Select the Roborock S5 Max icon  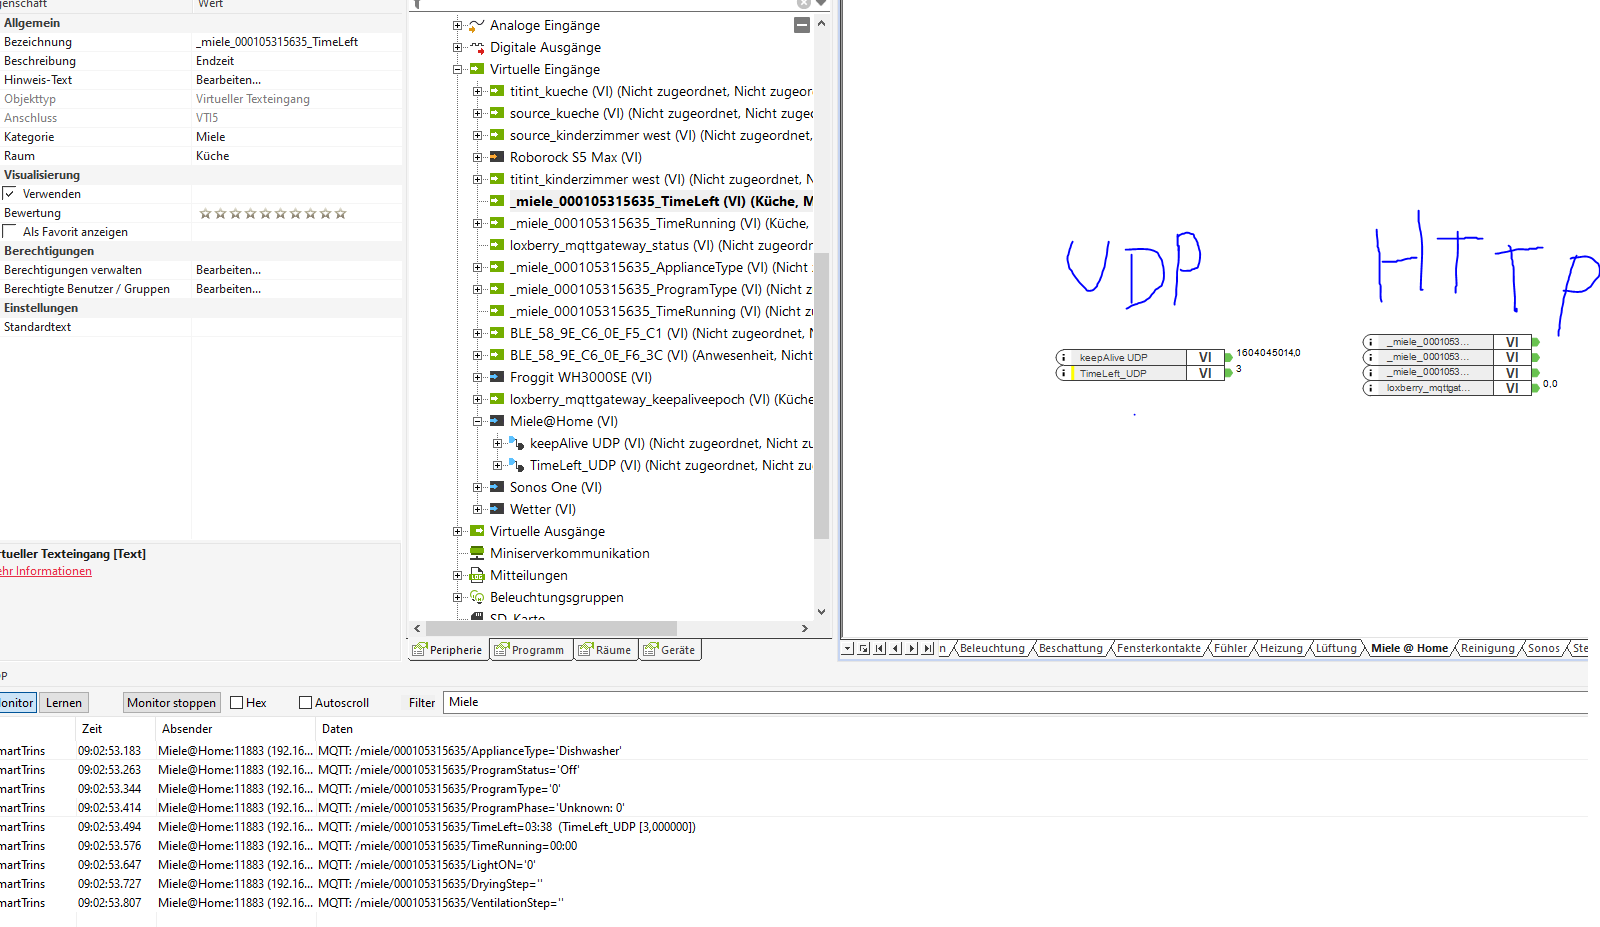pos(497,157)
